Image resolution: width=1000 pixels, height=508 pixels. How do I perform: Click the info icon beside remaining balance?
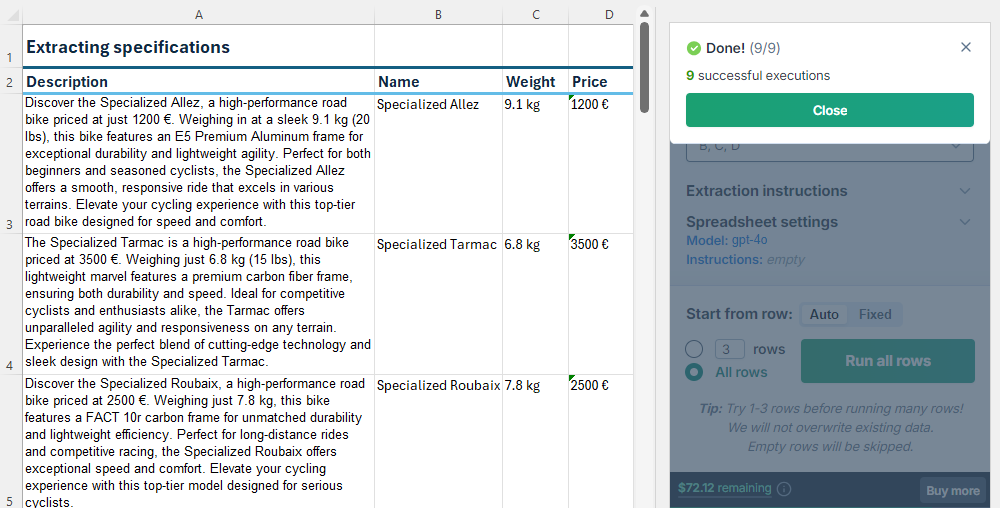coord(784,489)
